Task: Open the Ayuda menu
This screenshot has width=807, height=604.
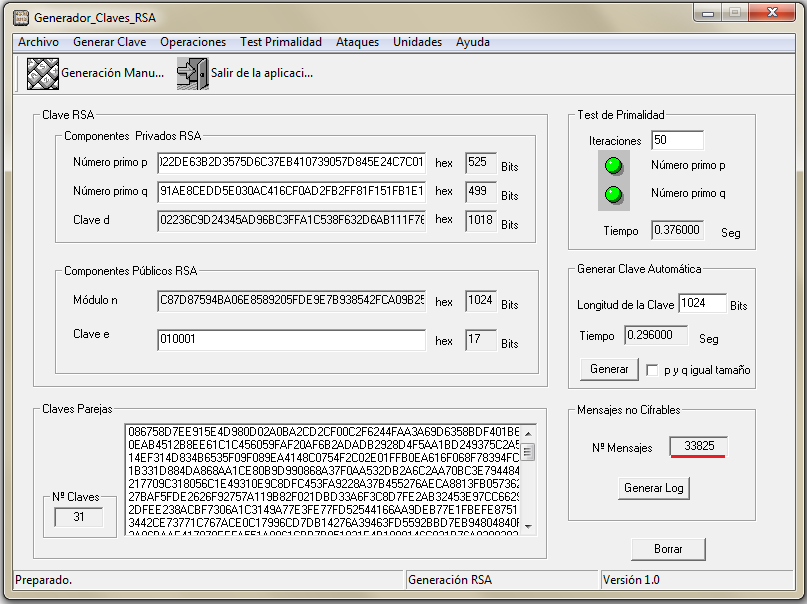Action: (472, 42)
